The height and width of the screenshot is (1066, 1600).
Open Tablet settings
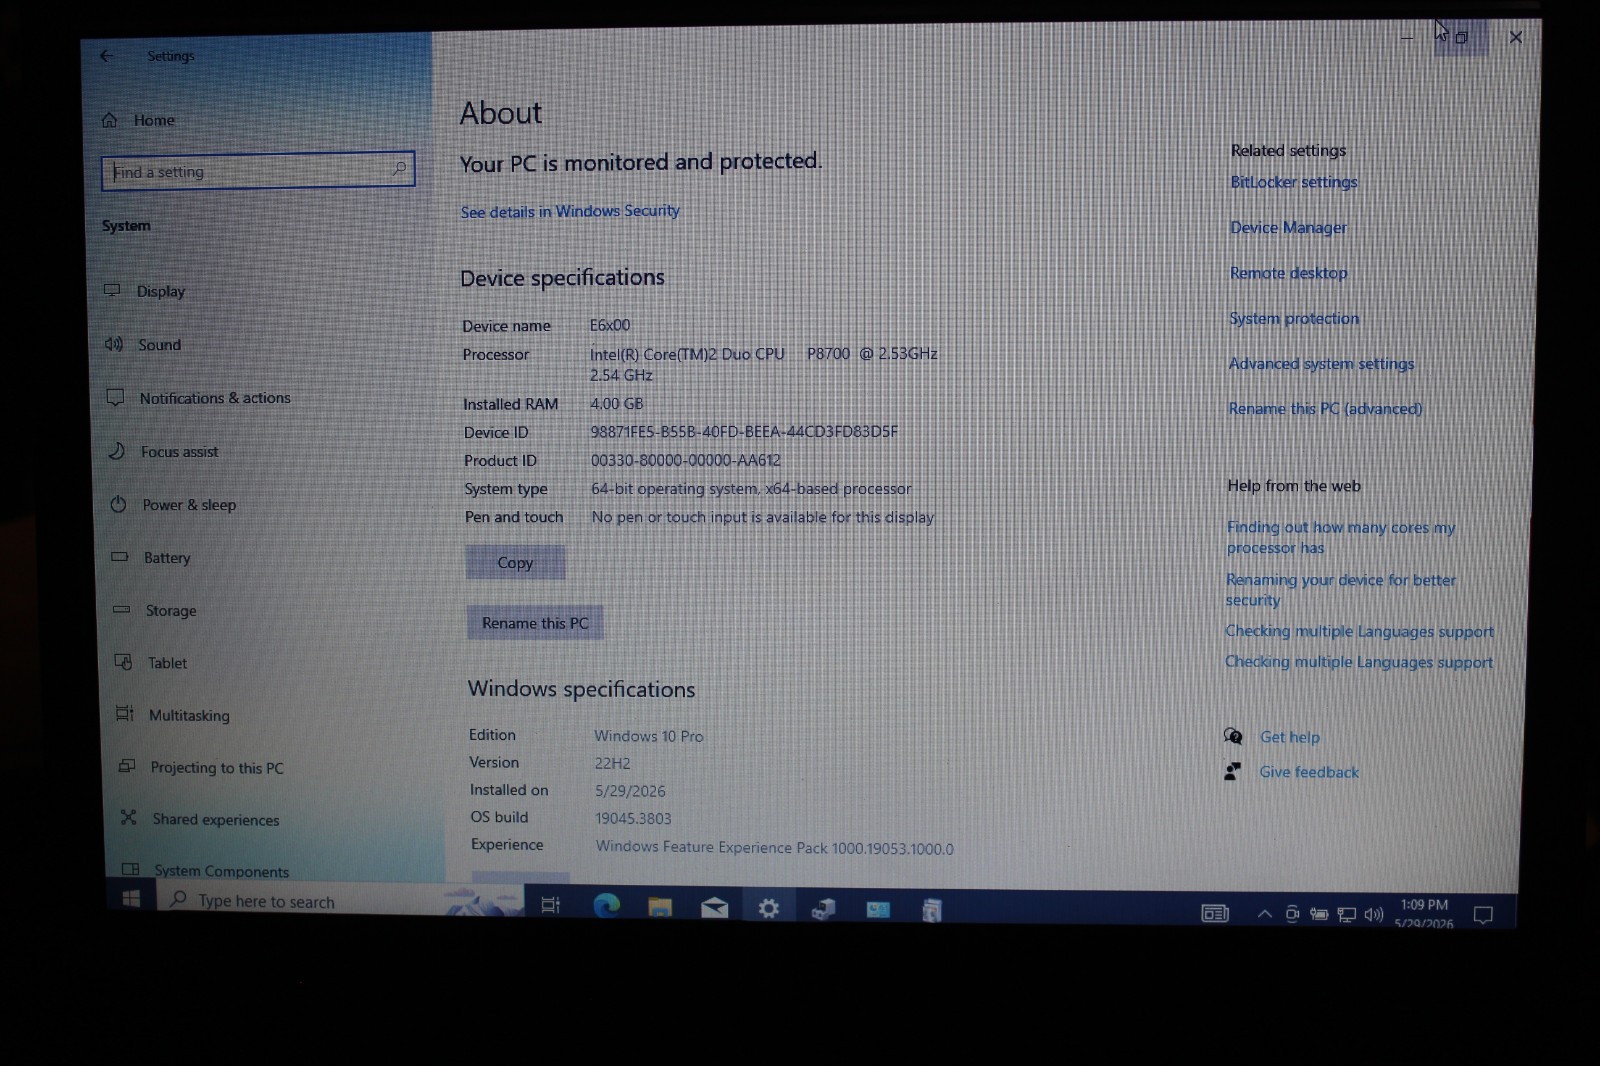pyautogui.click(x=151, y=662)
